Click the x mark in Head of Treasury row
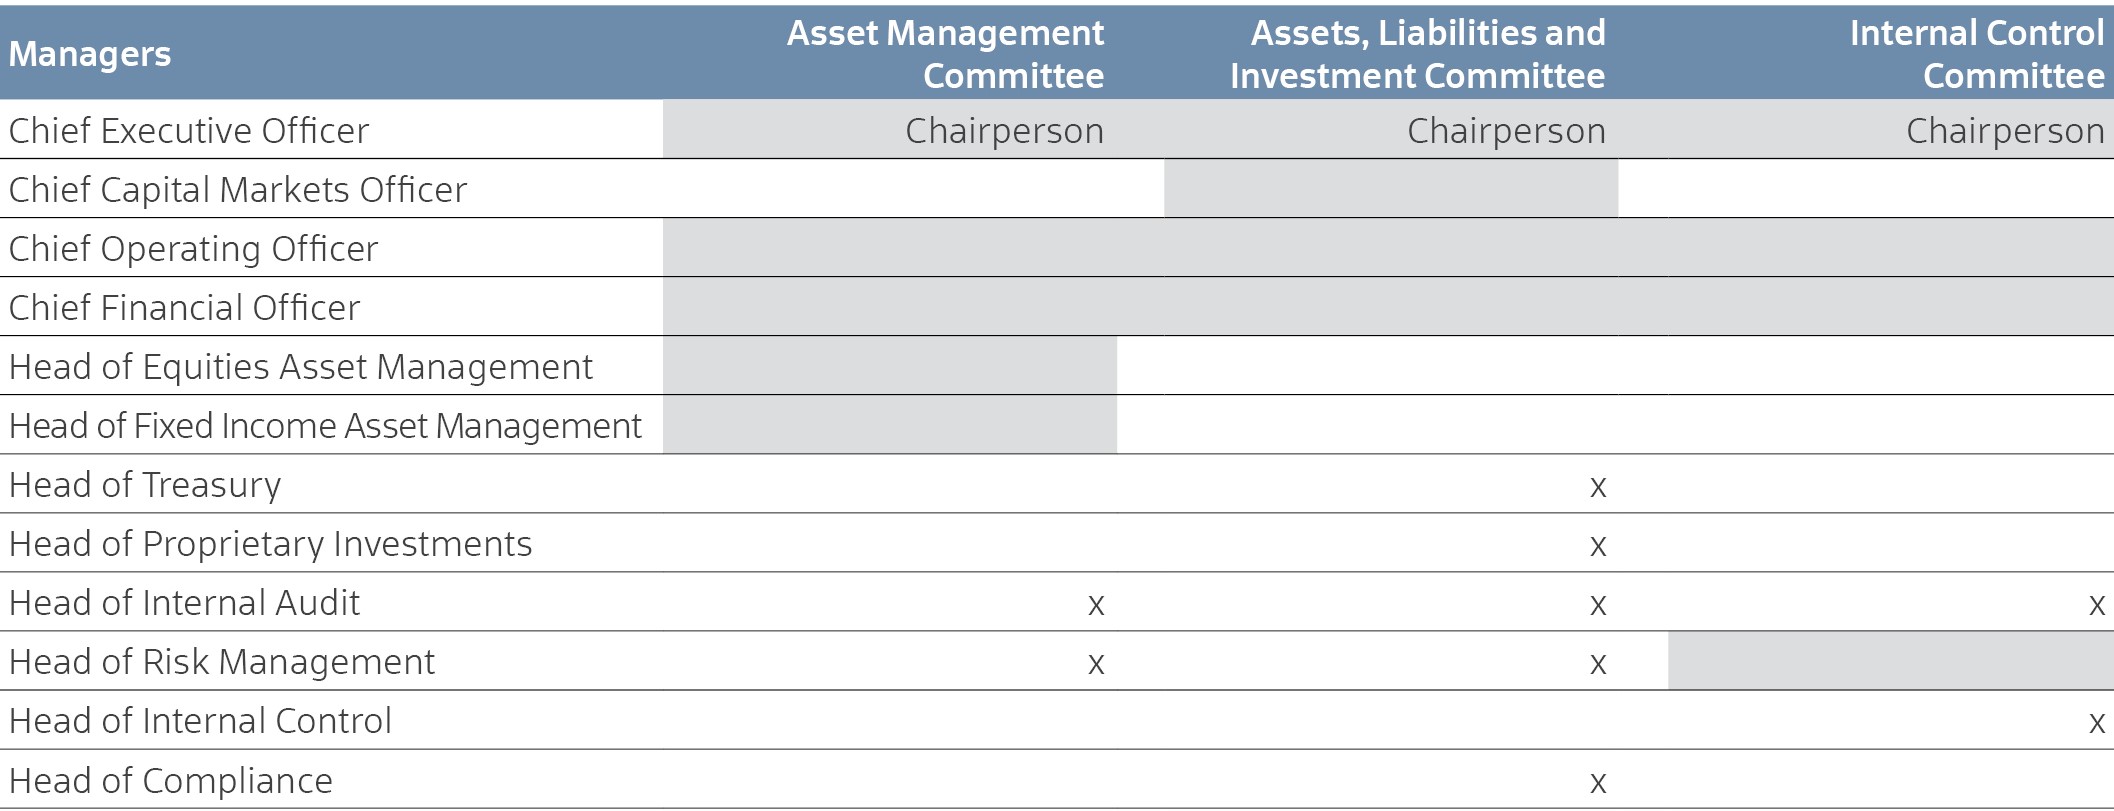This screenshot has width=2114, height=811. click(x=1598, y=488)
